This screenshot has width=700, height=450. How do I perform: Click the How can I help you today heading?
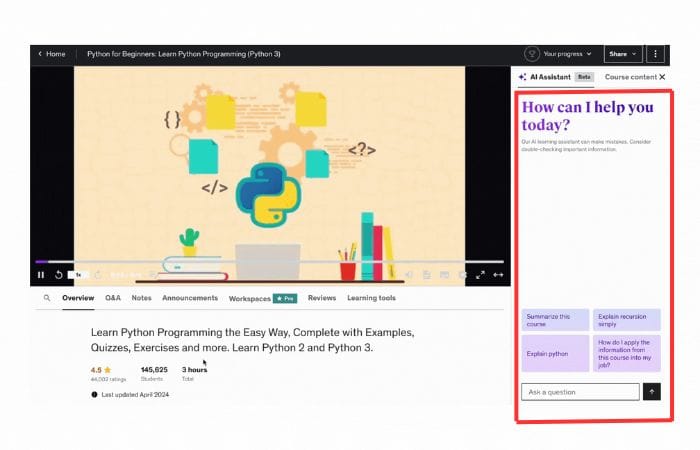tap(588, 116)
